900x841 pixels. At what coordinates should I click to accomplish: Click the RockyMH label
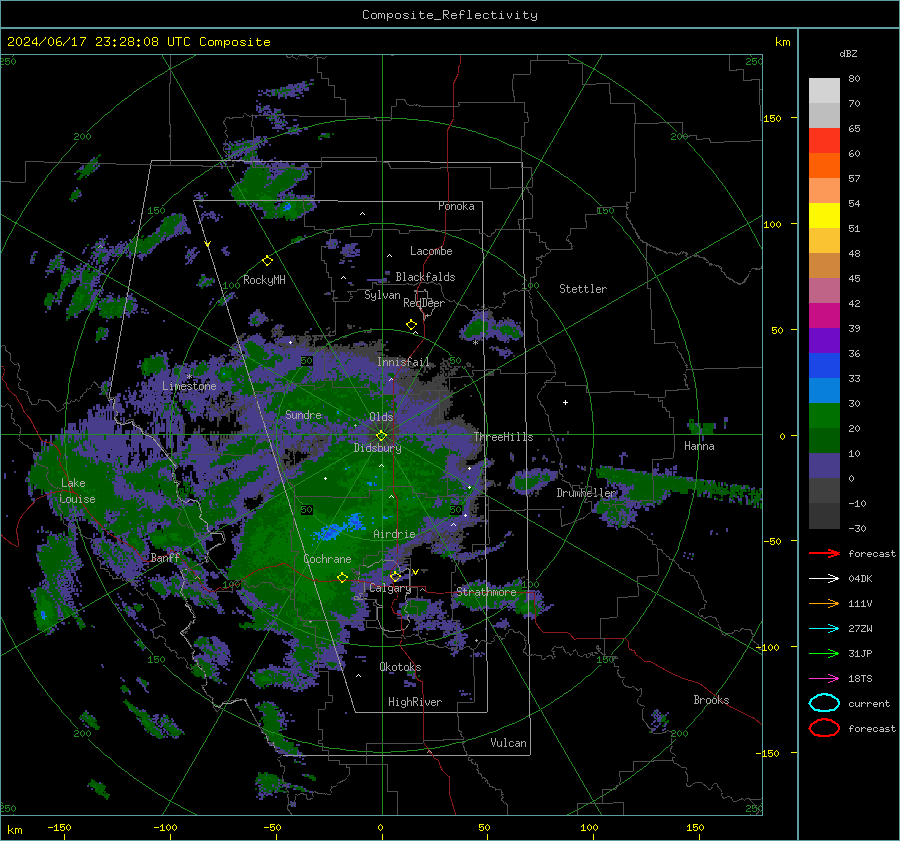[264, 280]
